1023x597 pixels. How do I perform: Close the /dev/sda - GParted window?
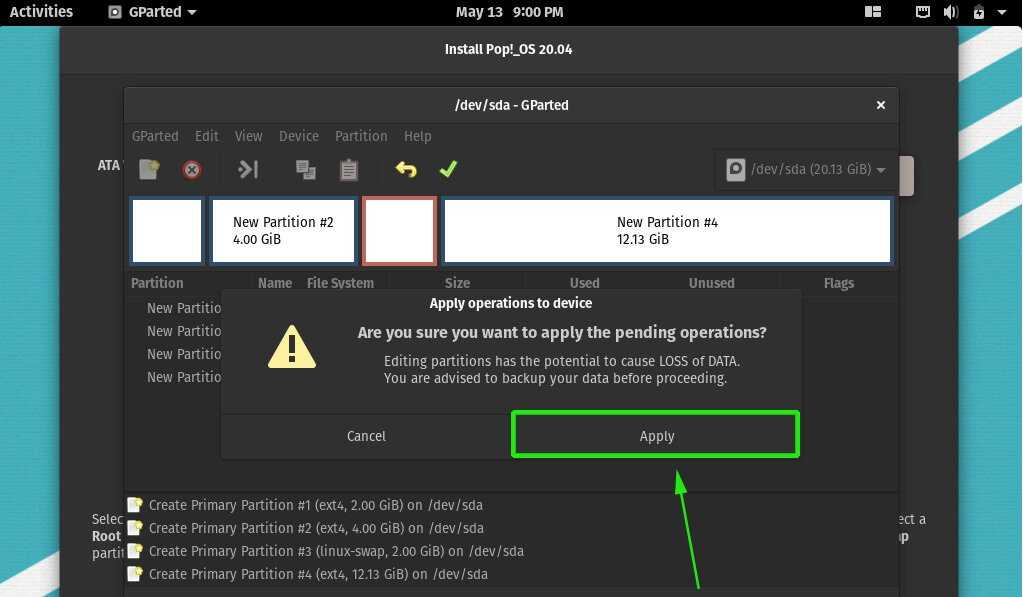click(x=881, y=105)
